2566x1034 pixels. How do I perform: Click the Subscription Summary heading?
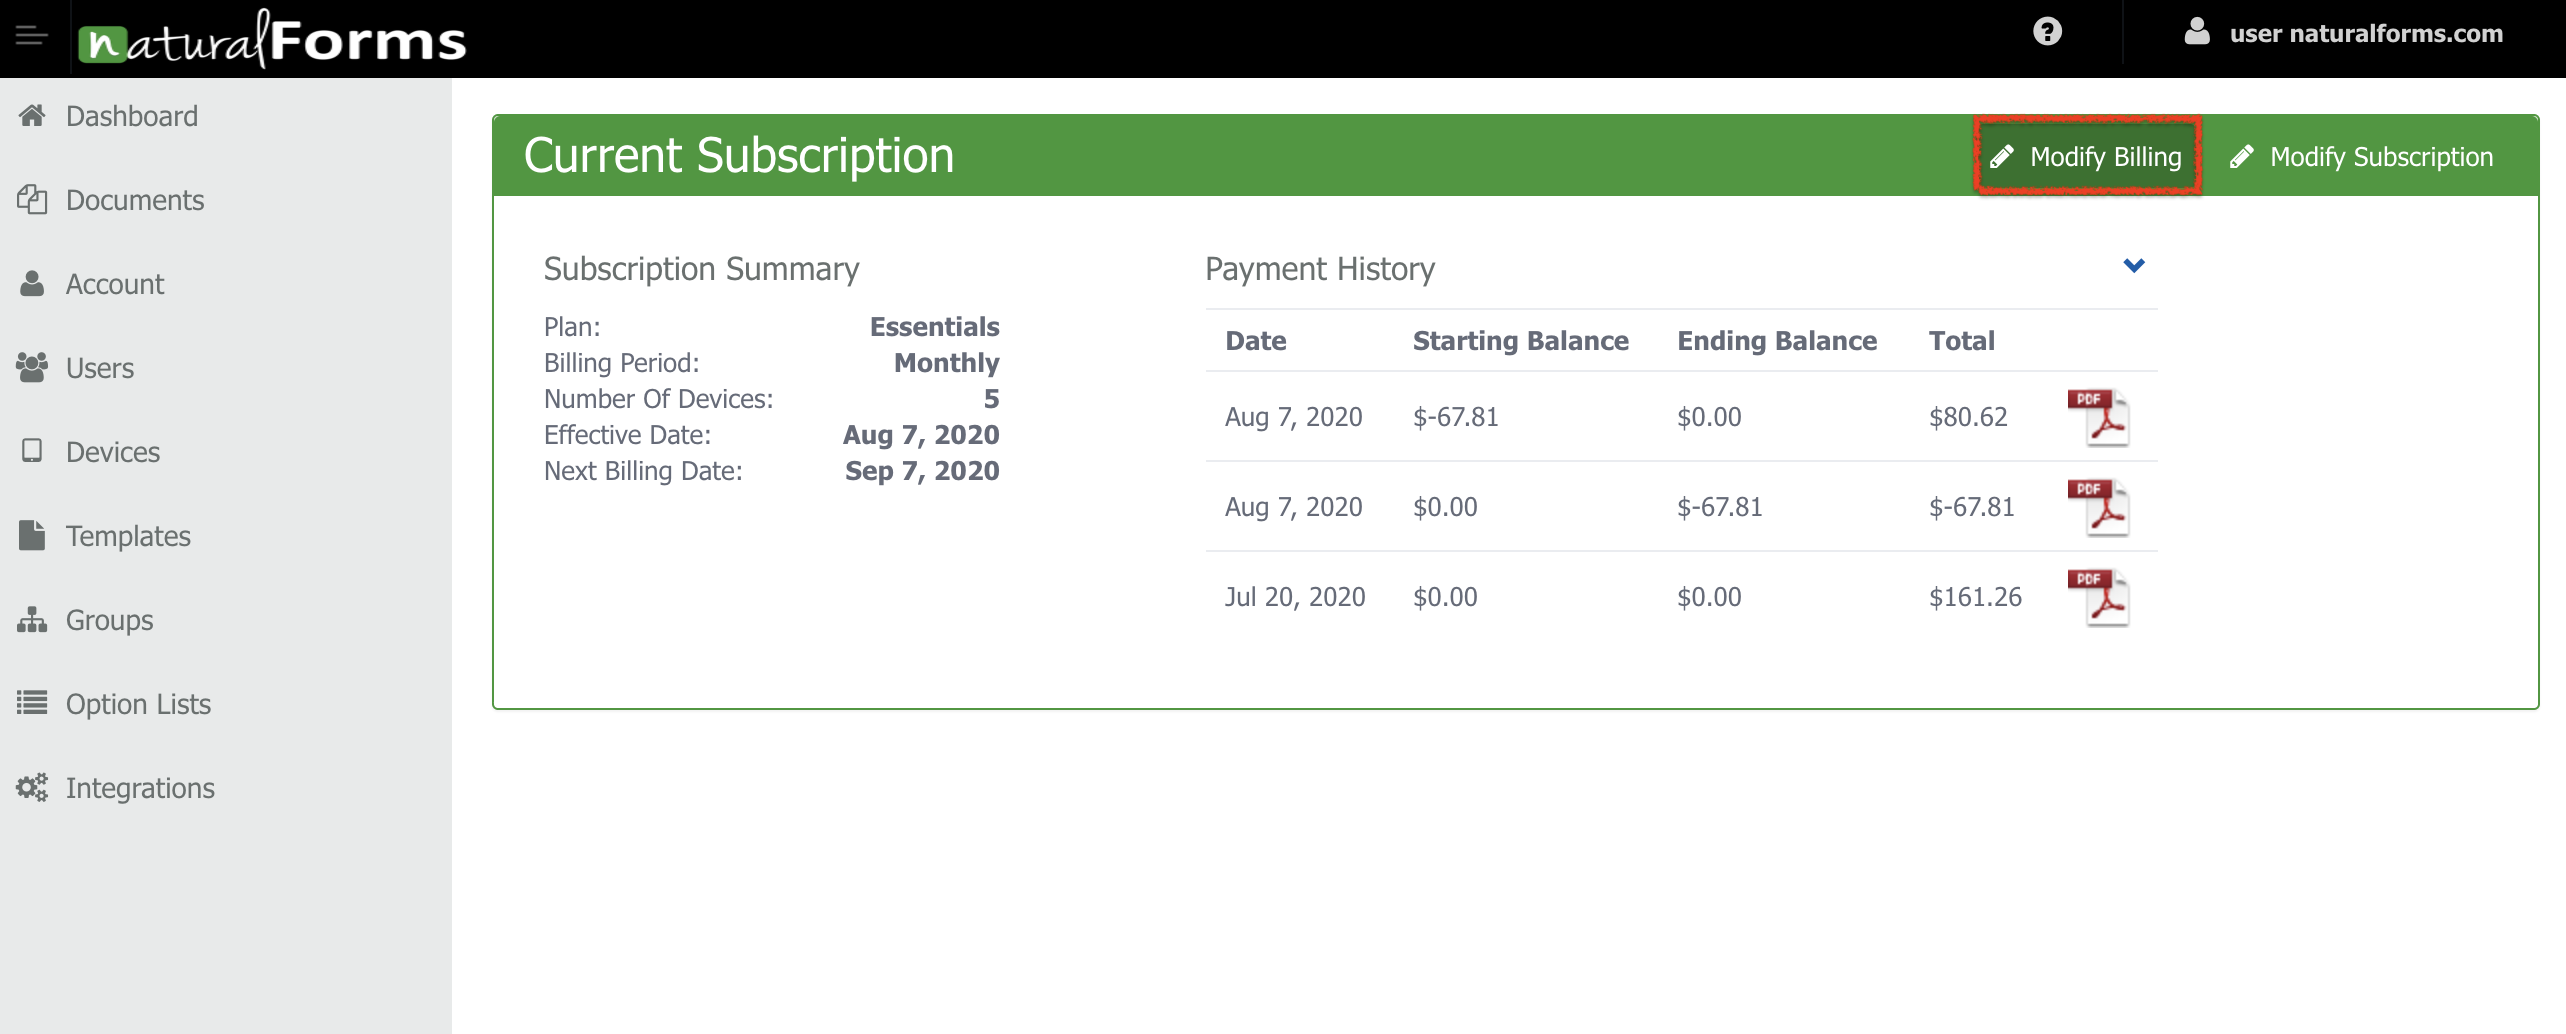point(701,269)
